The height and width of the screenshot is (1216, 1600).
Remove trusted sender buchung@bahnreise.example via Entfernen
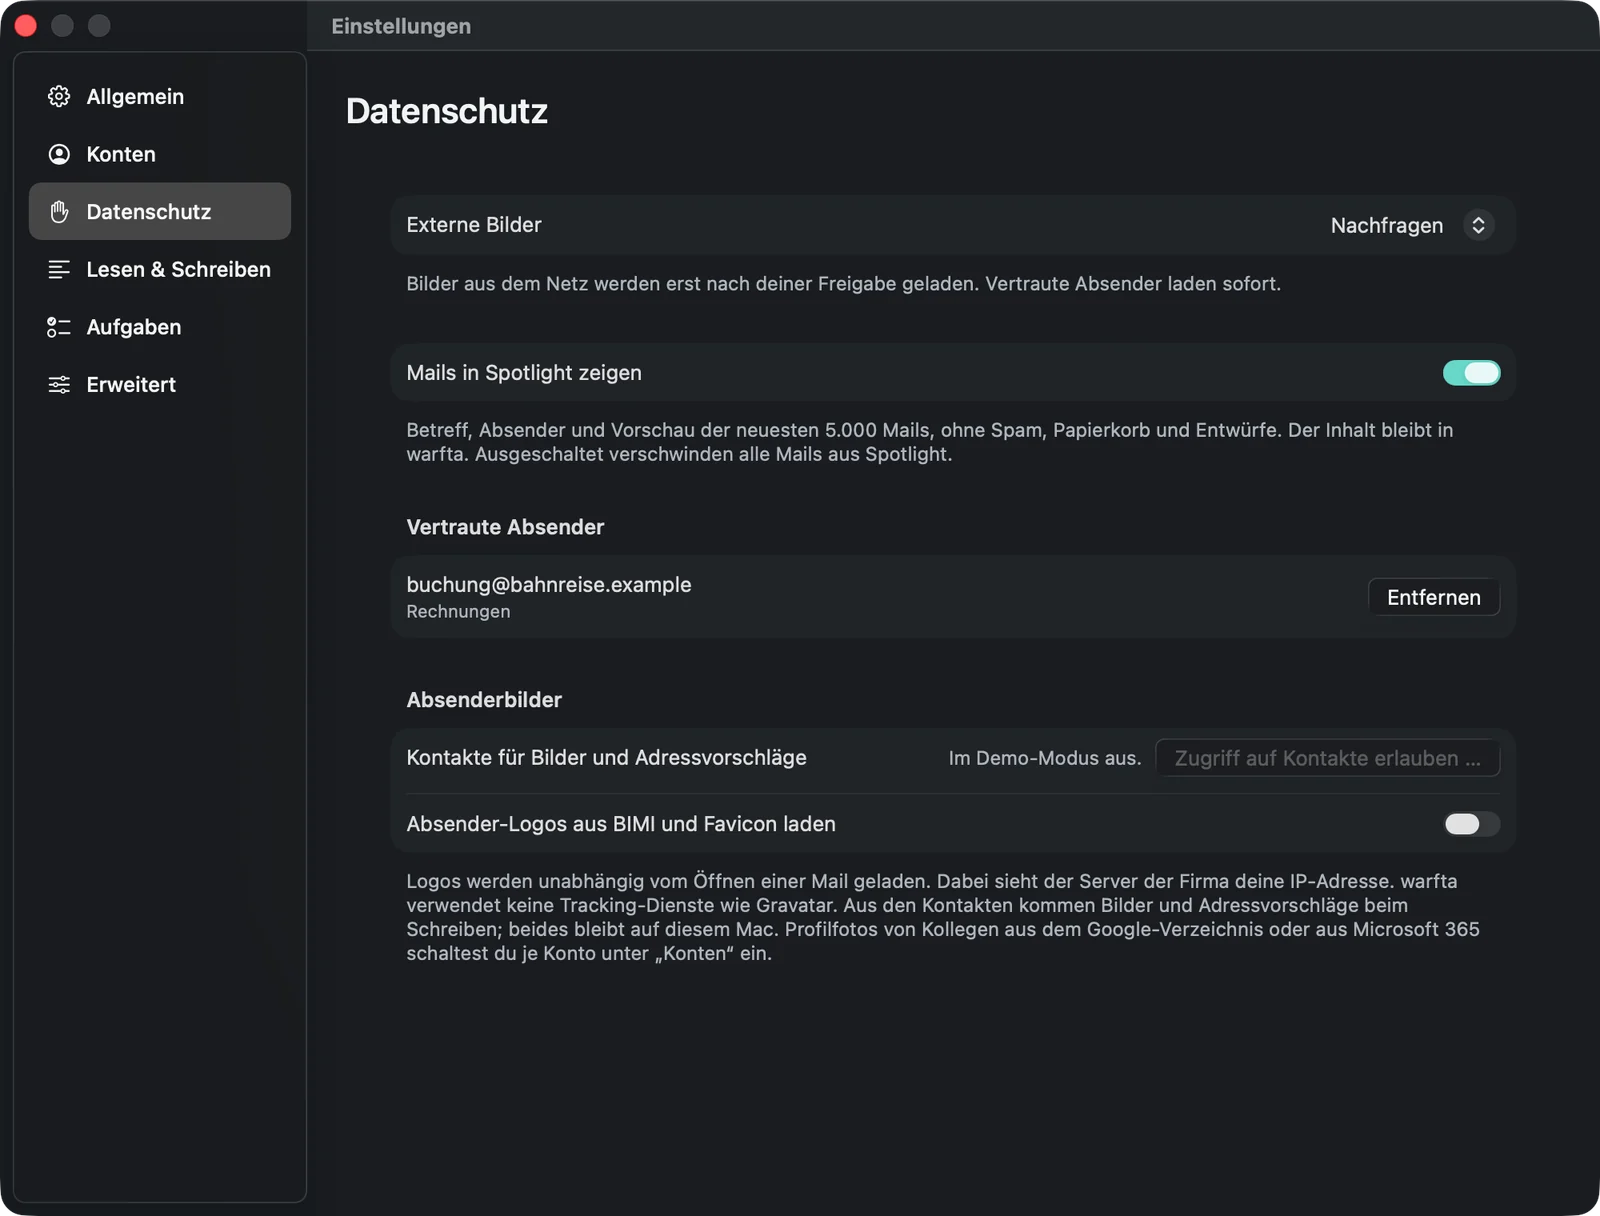[x=1433, y=597]
